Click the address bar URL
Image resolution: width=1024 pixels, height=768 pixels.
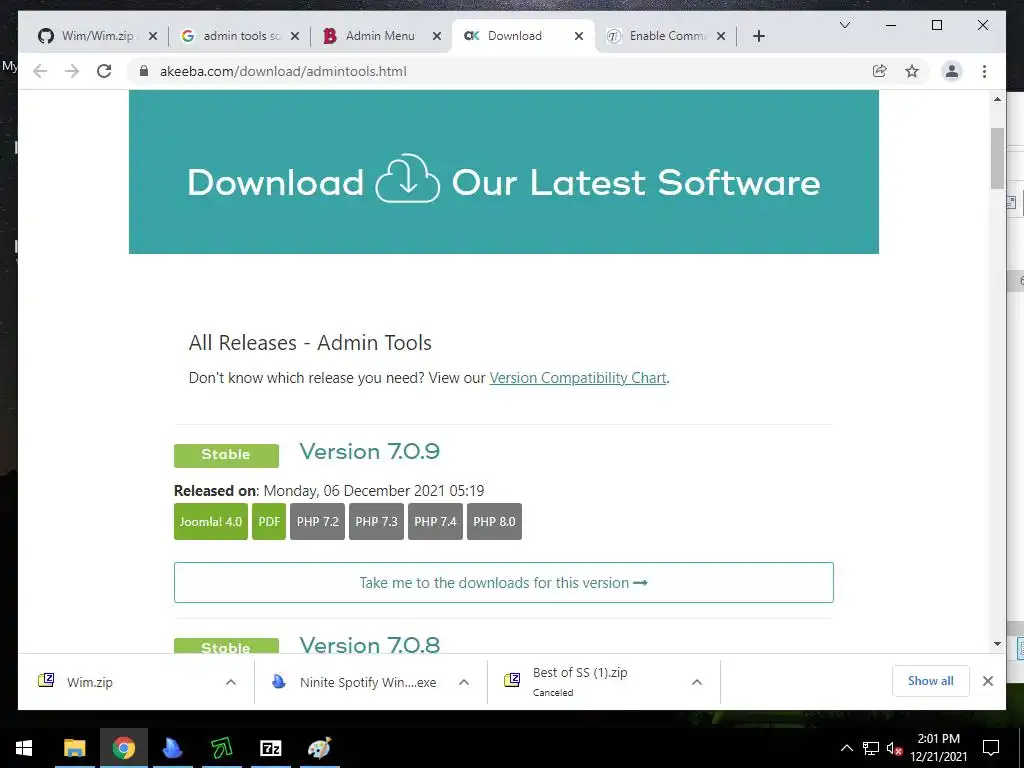click(283, 71)
